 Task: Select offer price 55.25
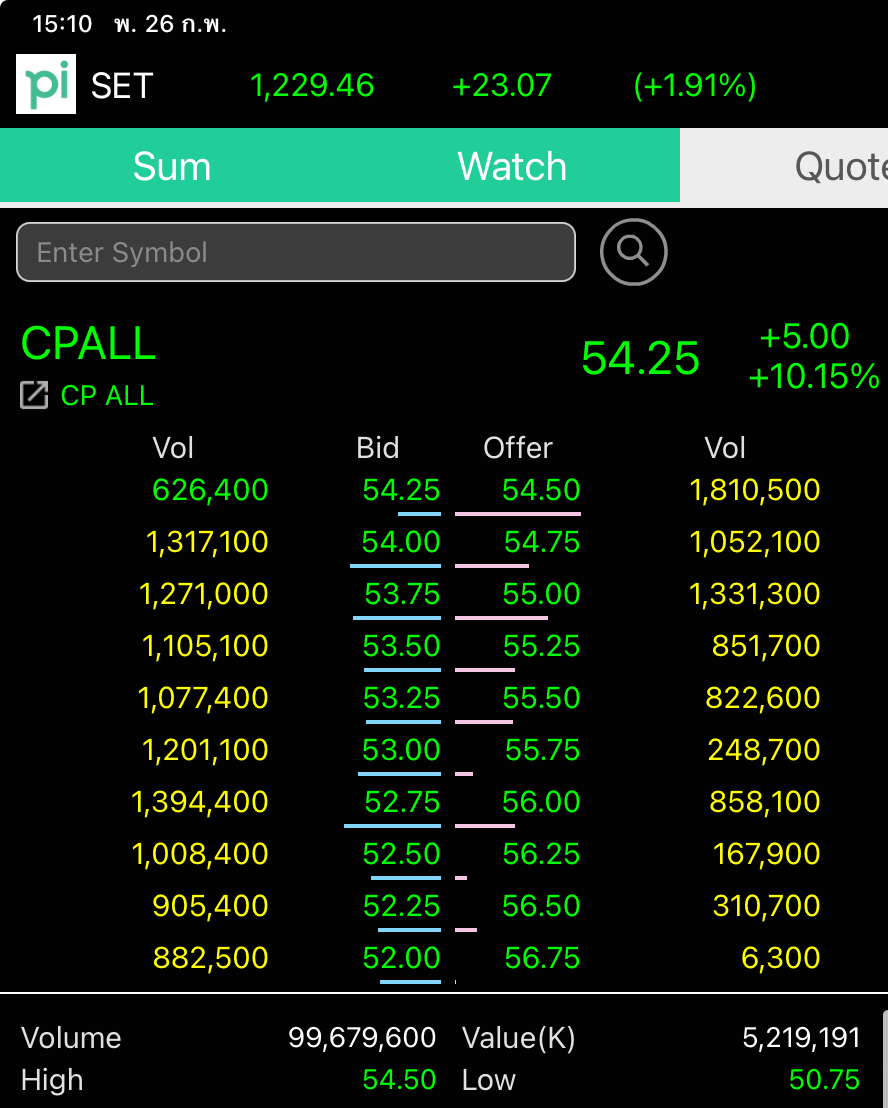pos(541,646)
